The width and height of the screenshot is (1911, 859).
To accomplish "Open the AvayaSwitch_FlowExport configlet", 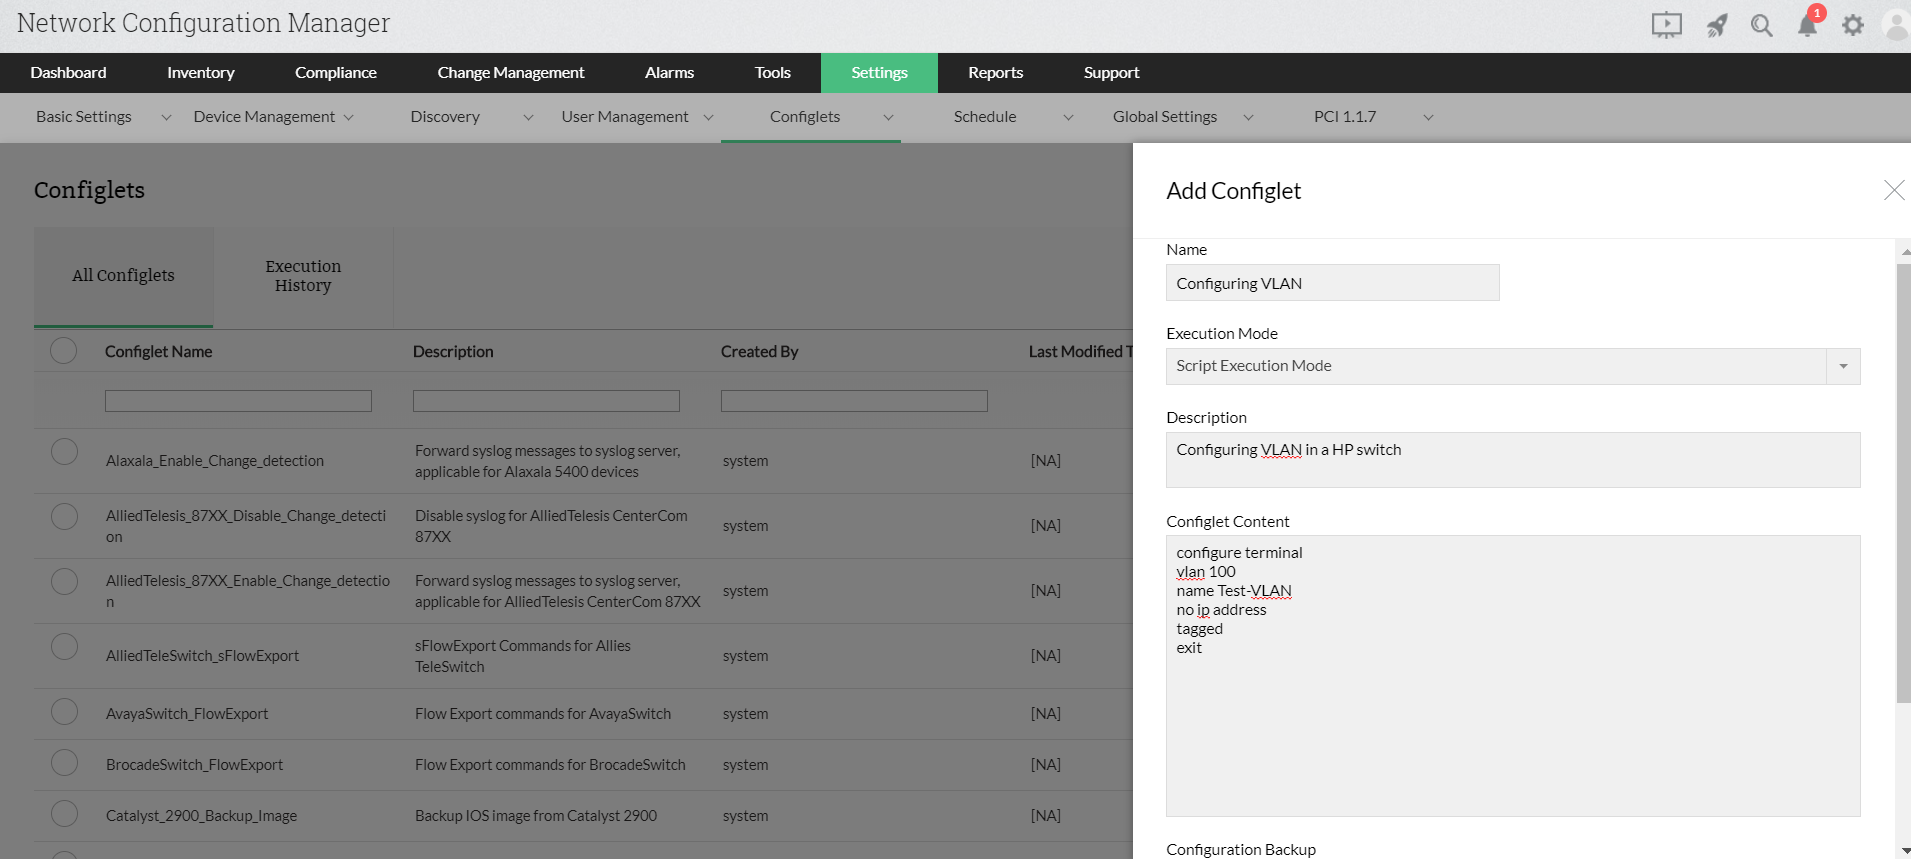I will (x=187, y=714).
